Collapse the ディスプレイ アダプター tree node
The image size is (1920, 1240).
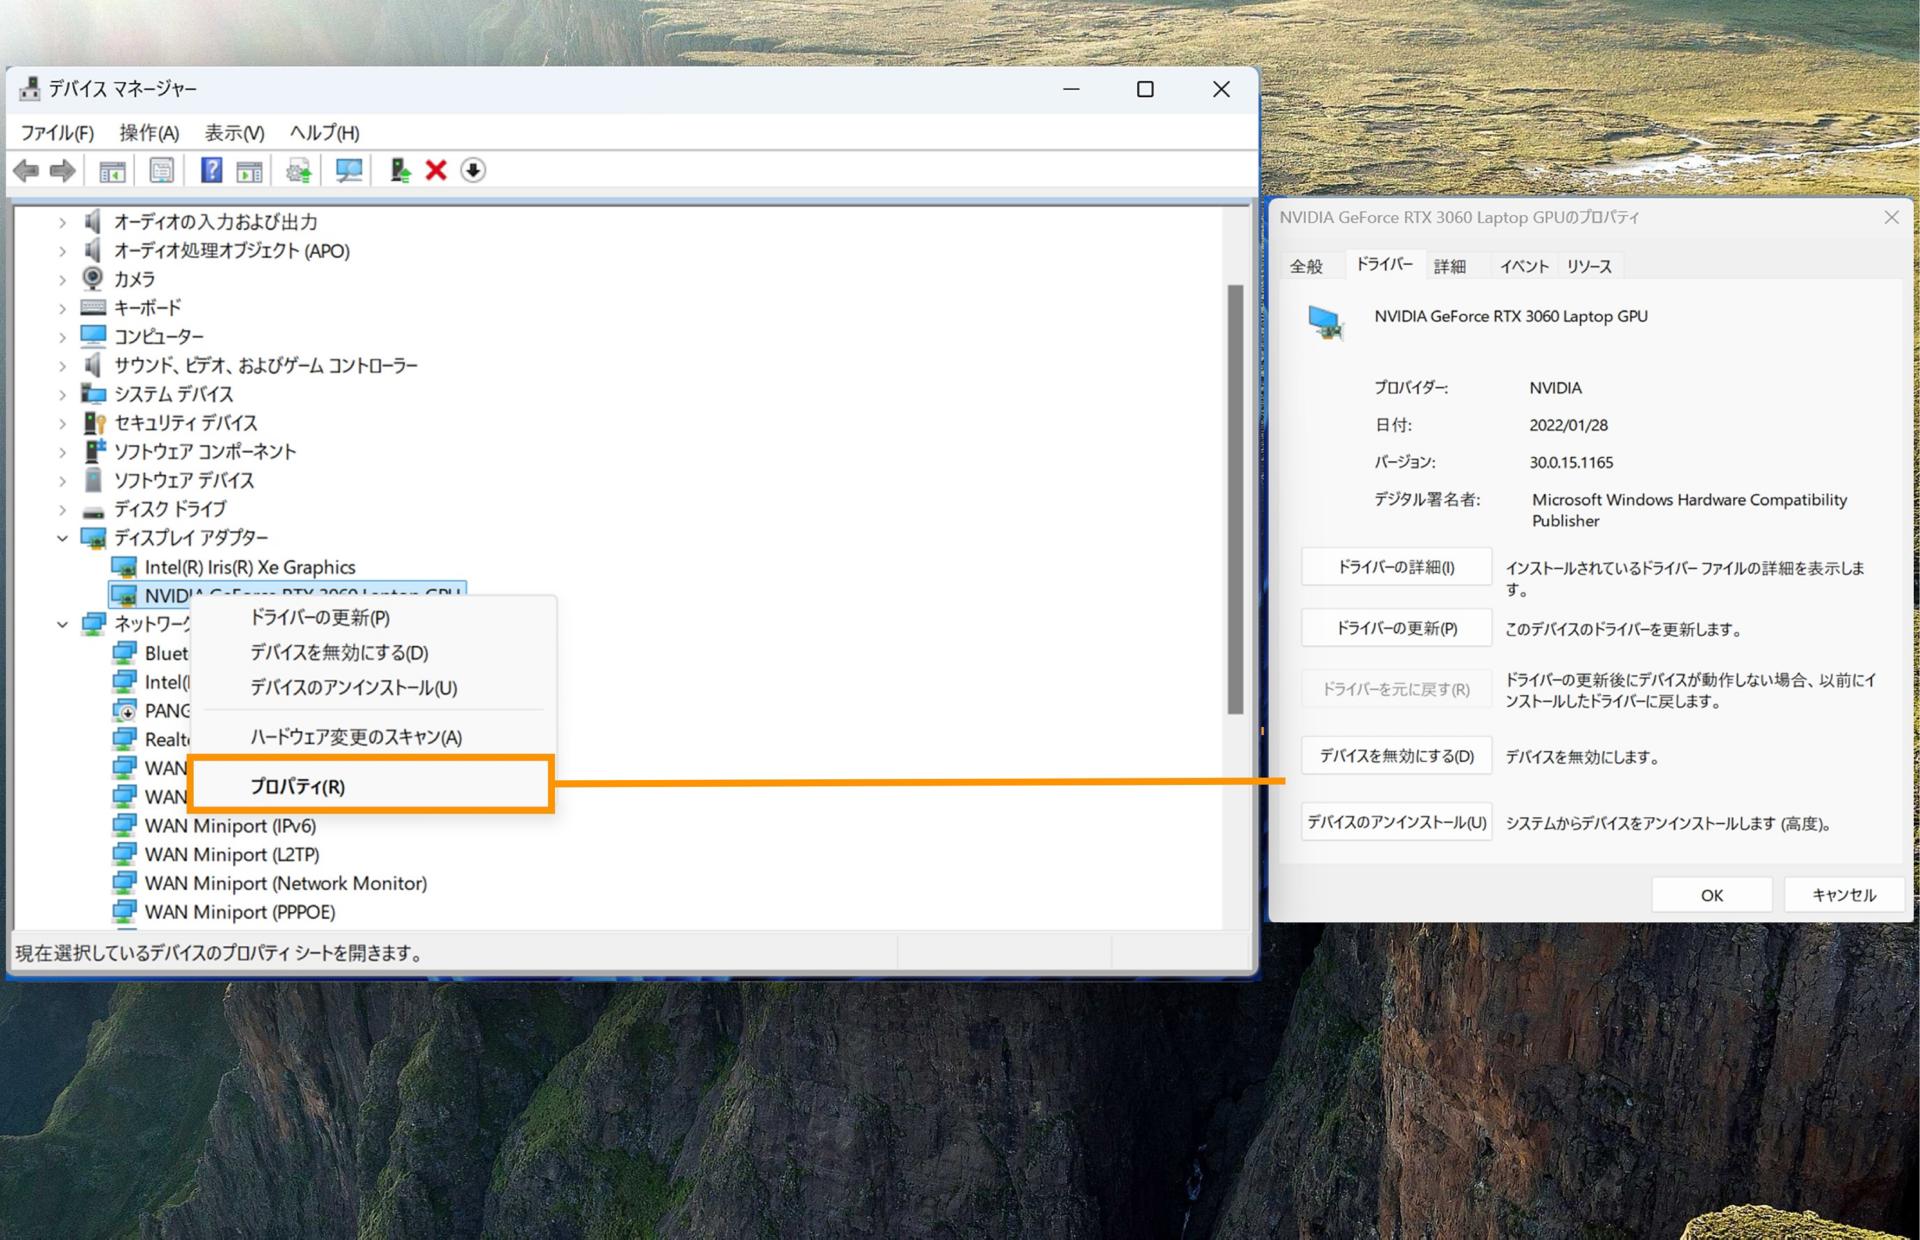pos(62,538)
